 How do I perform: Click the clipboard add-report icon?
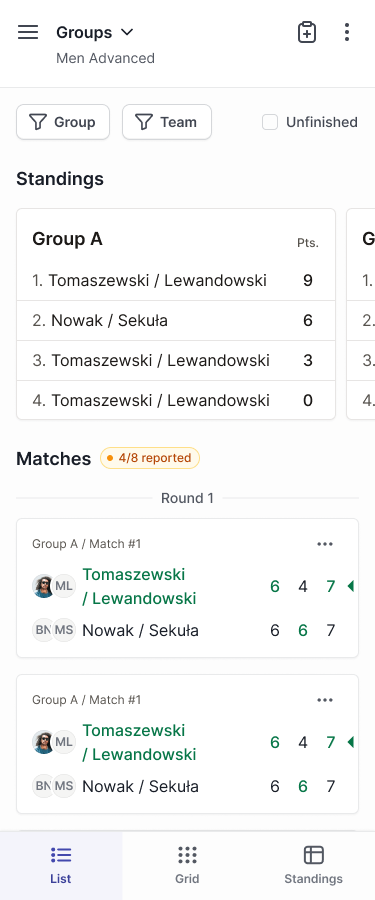pos(307,32)
